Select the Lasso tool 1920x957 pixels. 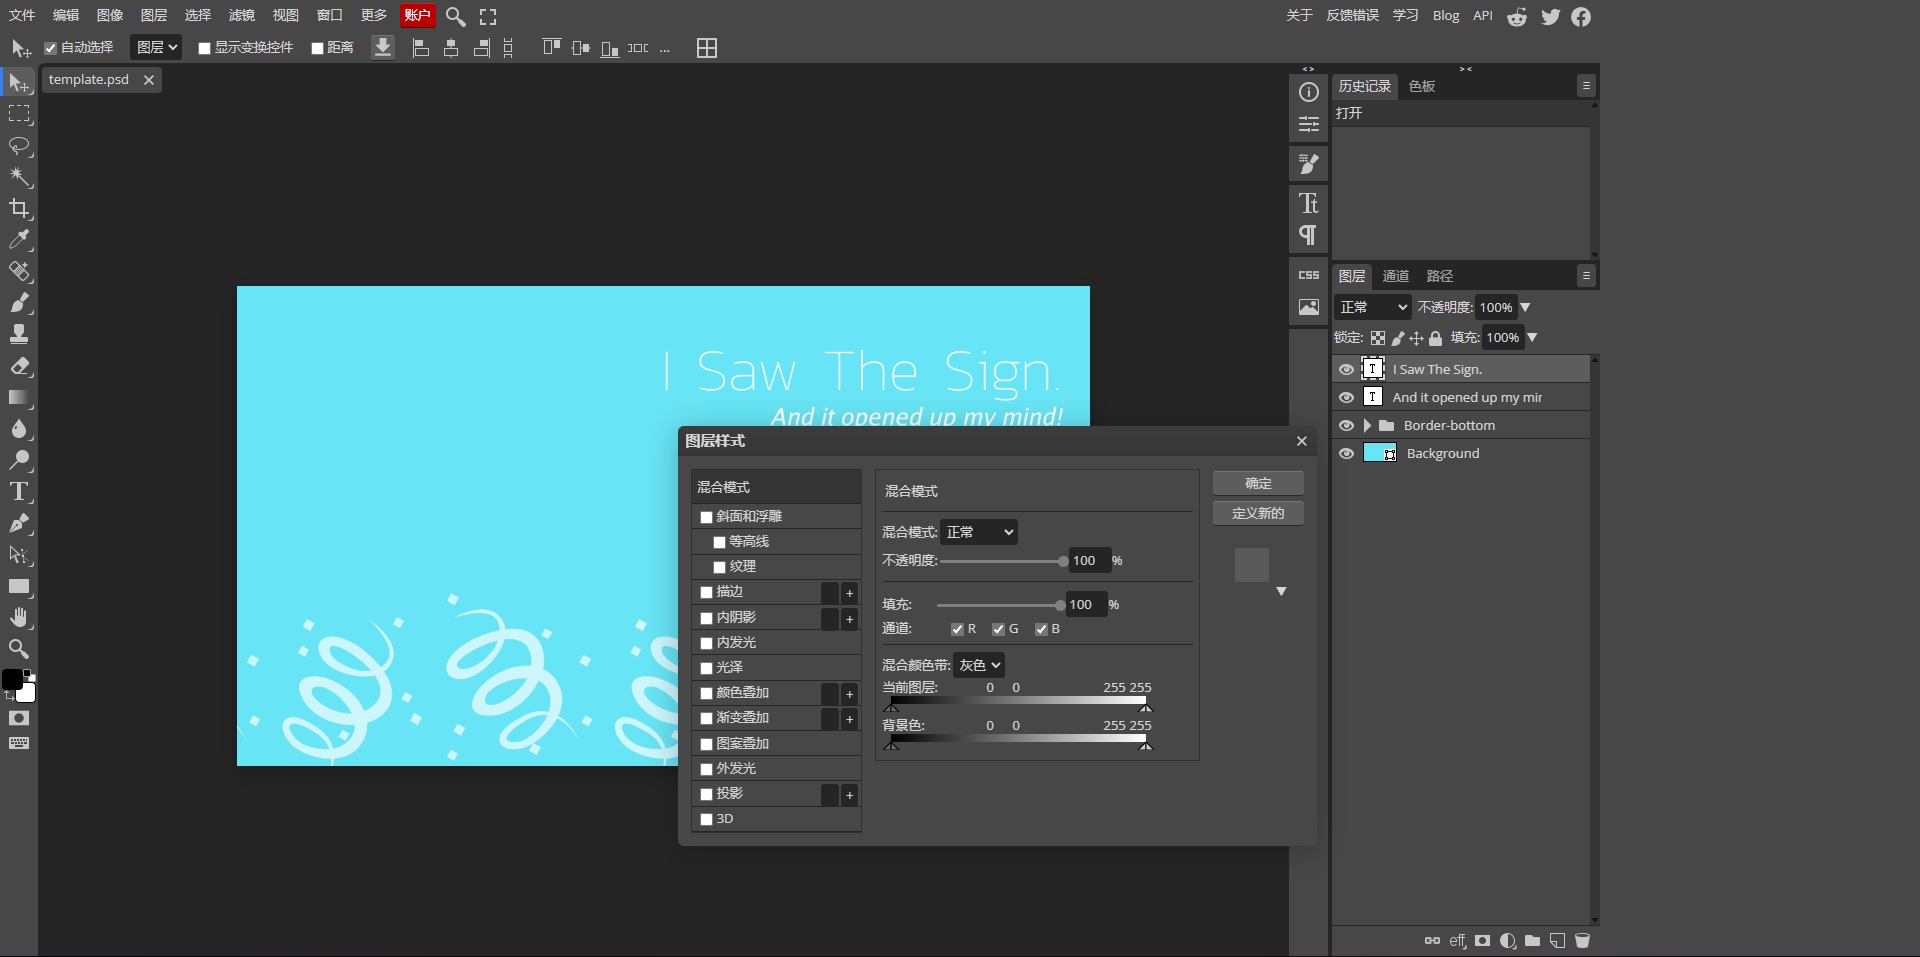tap(19, 146)
